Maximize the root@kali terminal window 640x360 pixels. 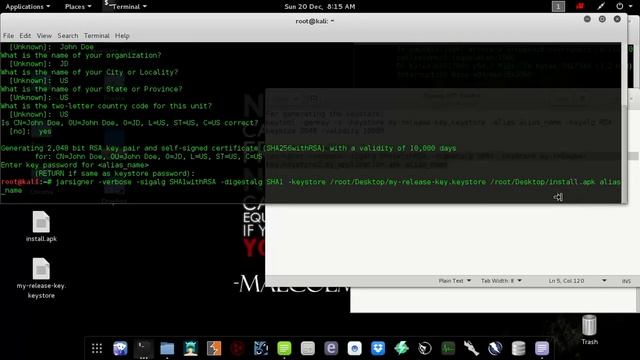coord(602,19)
